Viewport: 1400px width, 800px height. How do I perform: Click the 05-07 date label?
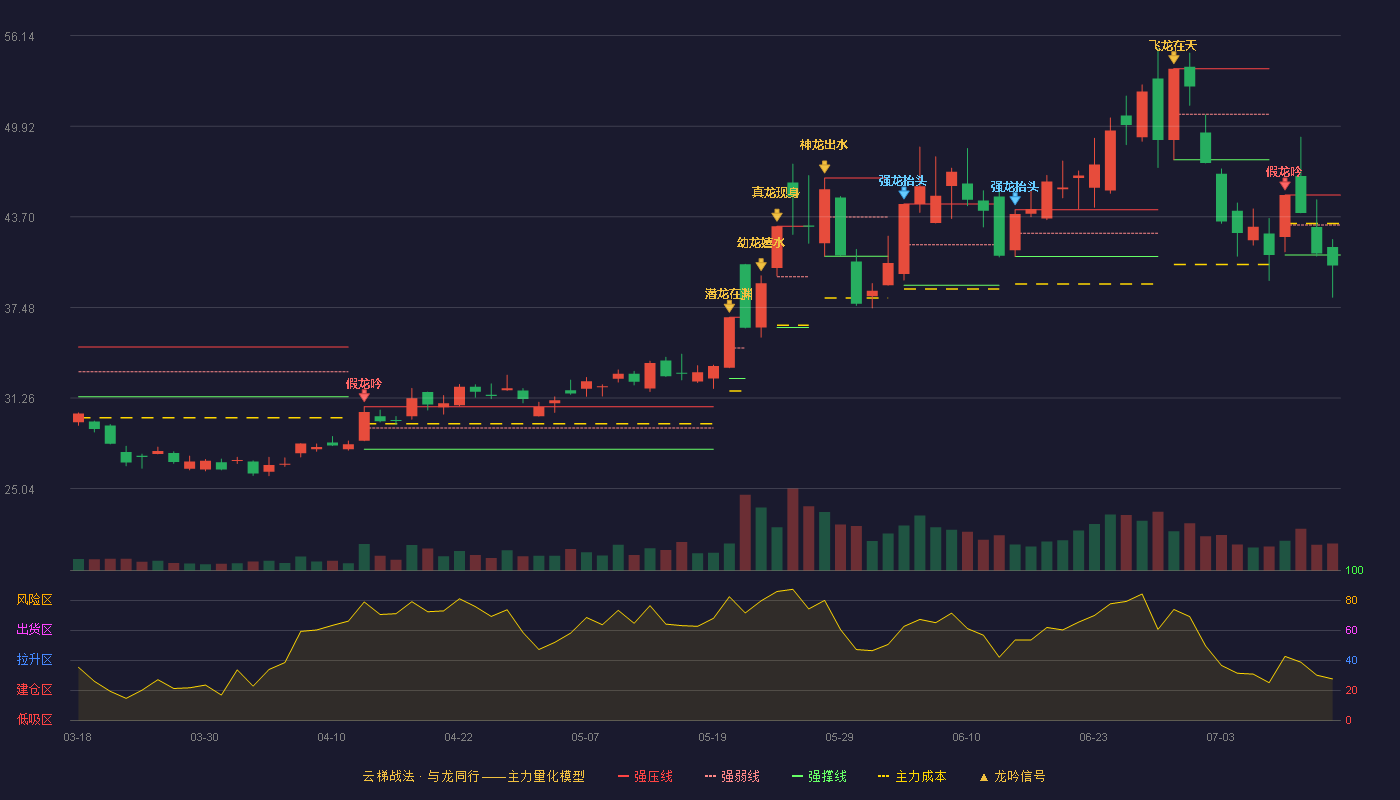click(x=585, y=737)
